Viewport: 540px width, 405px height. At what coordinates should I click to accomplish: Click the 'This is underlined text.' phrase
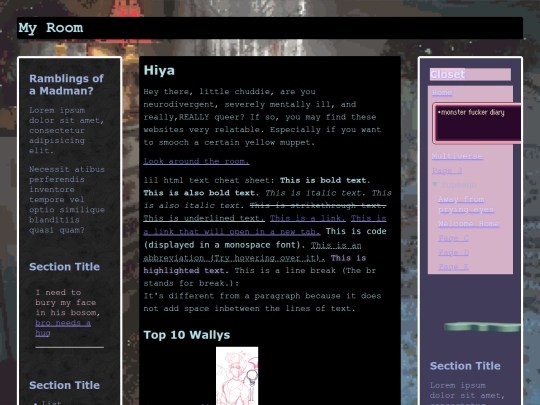[x=204, y=218]
